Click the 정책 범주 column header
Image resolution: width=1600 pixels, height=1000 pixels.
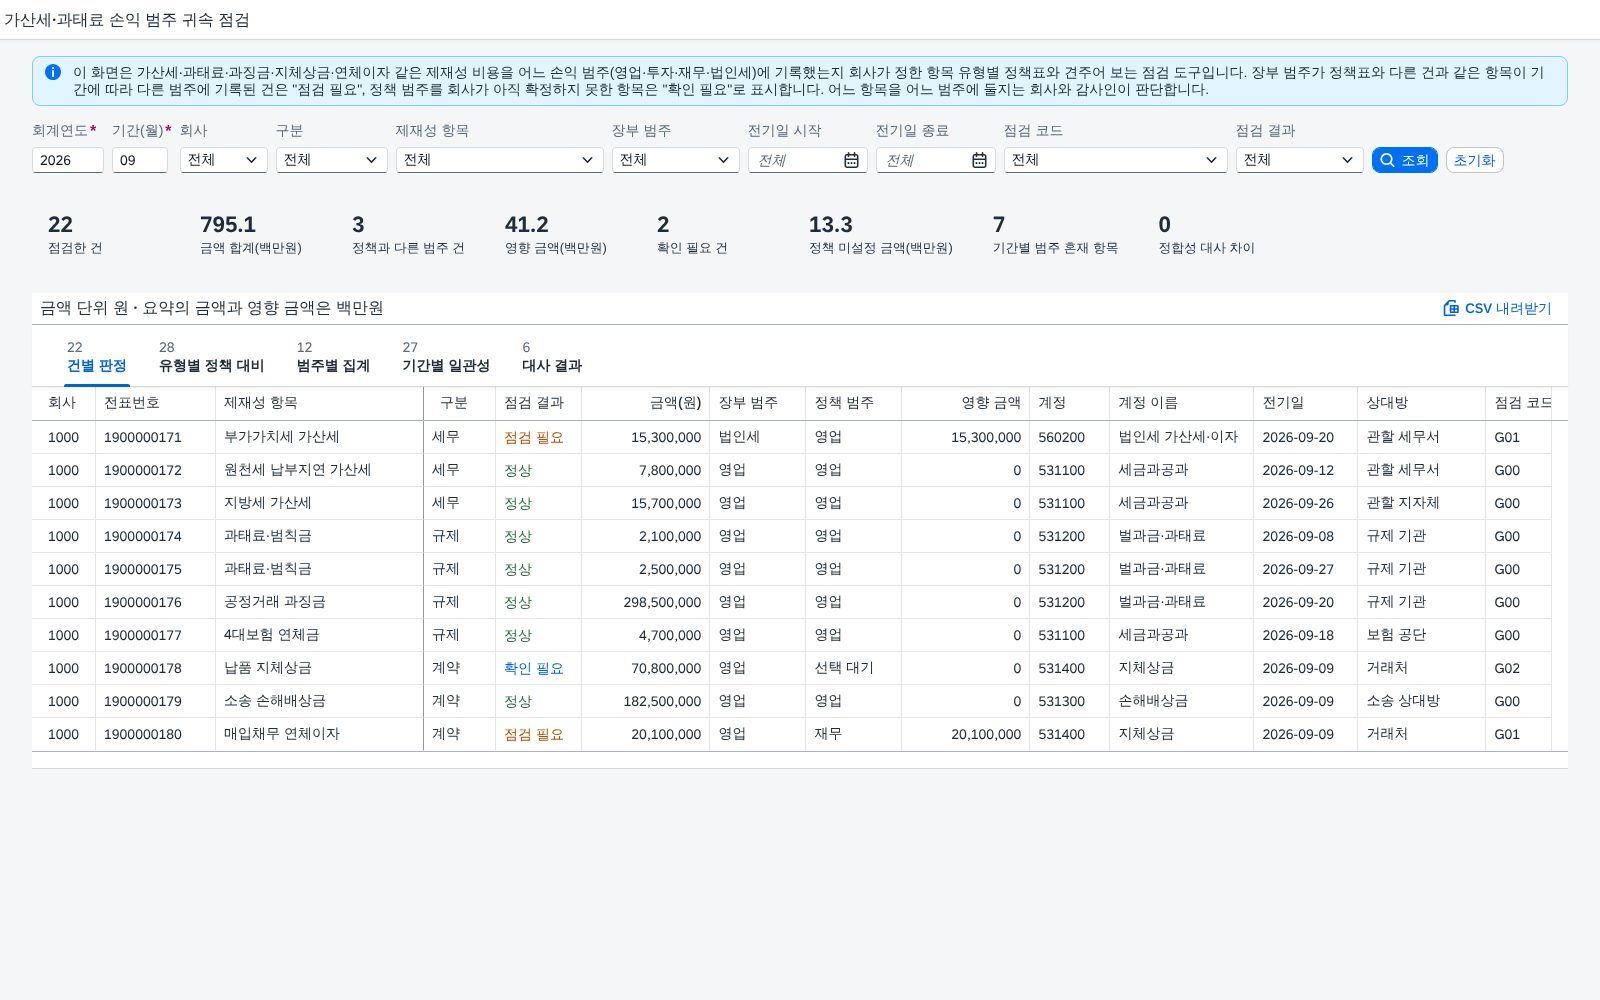(853, 403)
